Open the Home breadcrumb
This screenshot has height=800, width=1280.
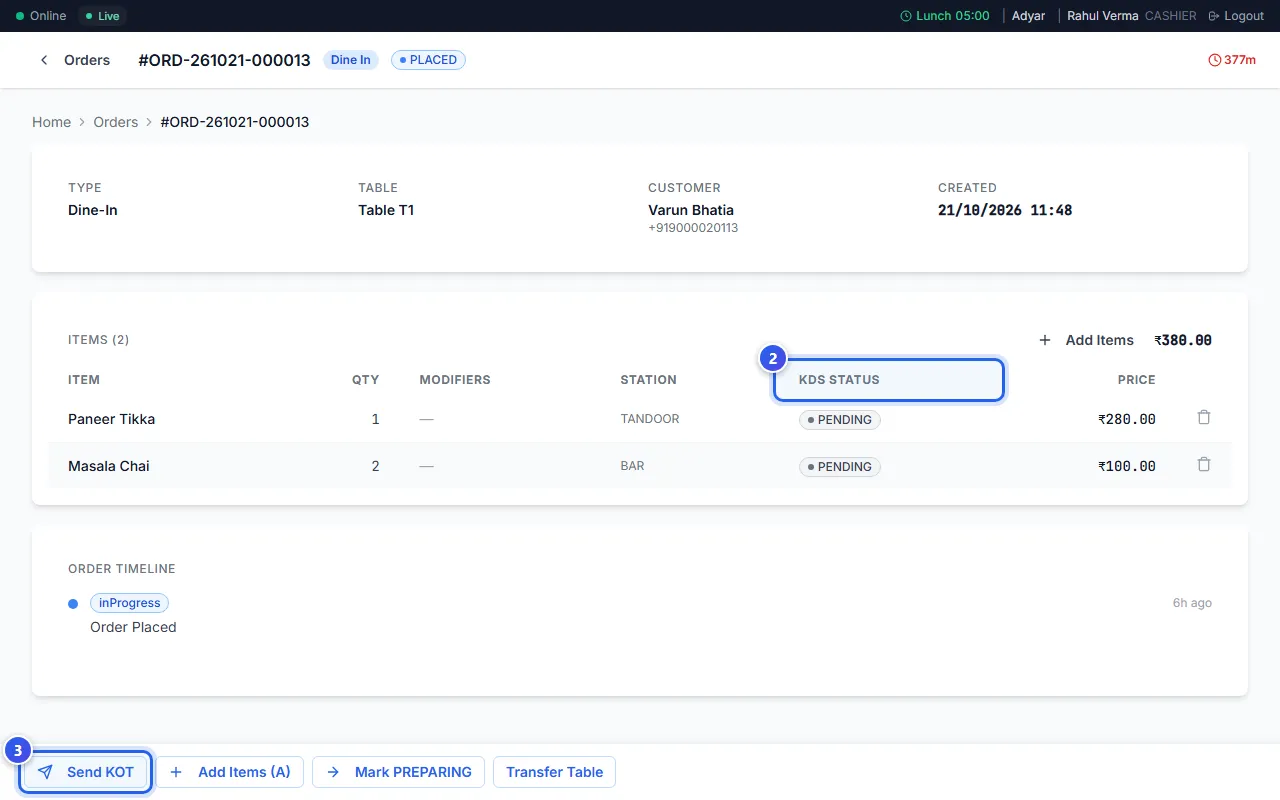pos(51,122)
